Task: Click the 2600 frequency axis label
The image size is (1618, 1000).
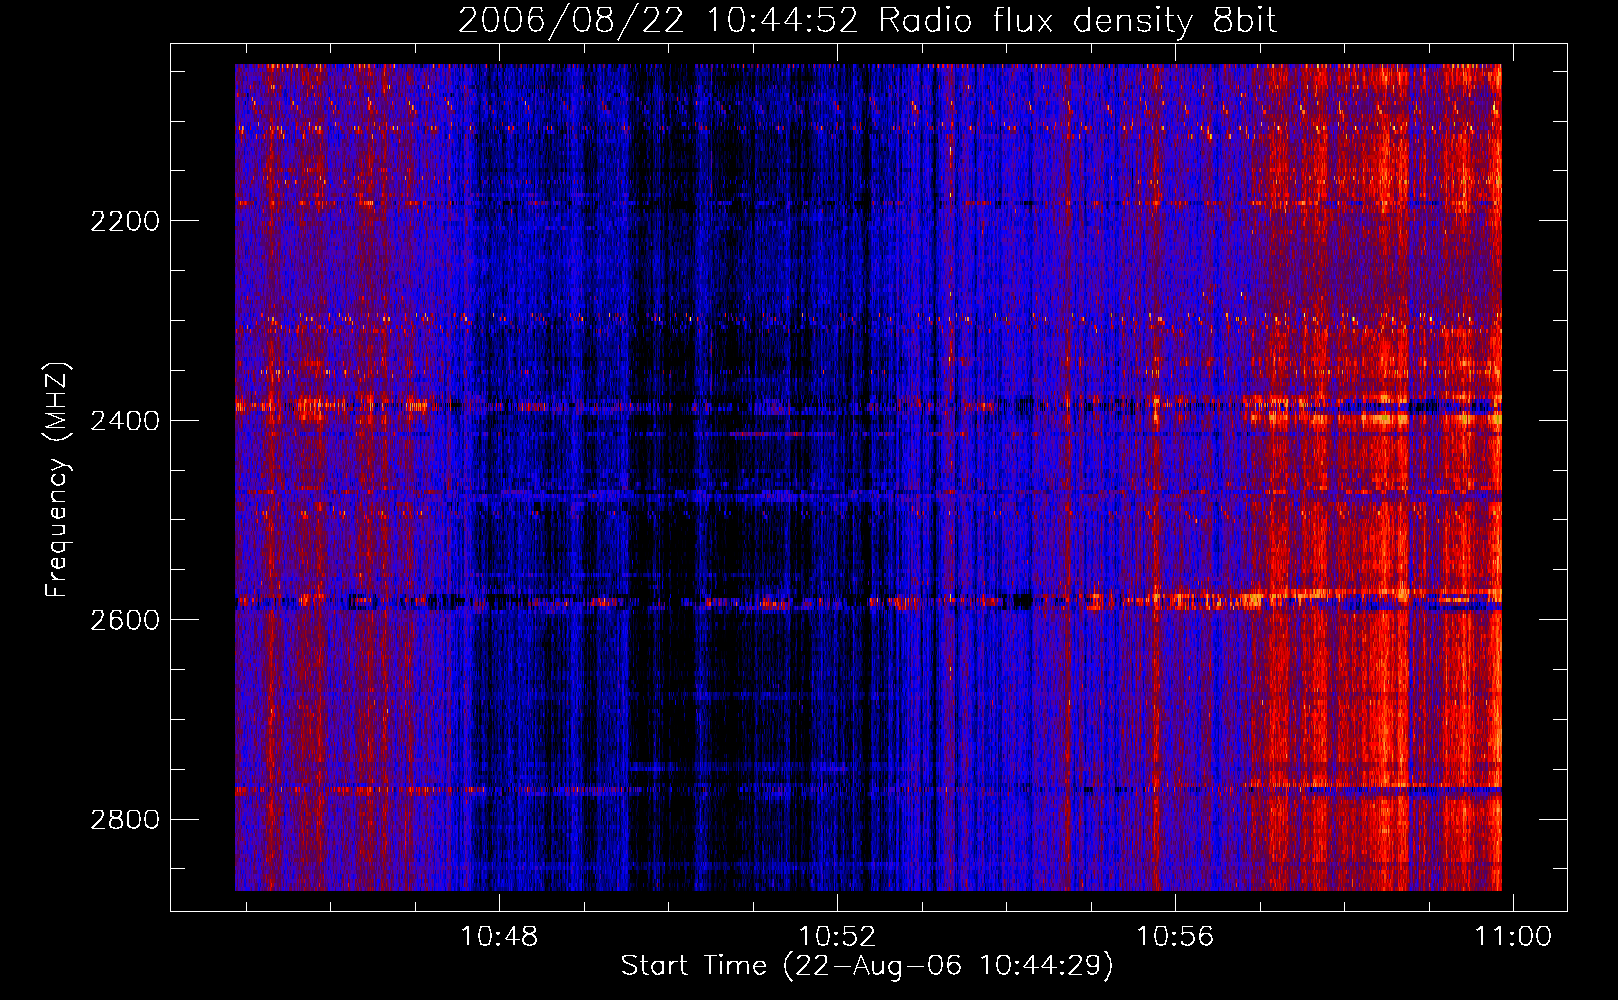Action: [x=125, y=620]
